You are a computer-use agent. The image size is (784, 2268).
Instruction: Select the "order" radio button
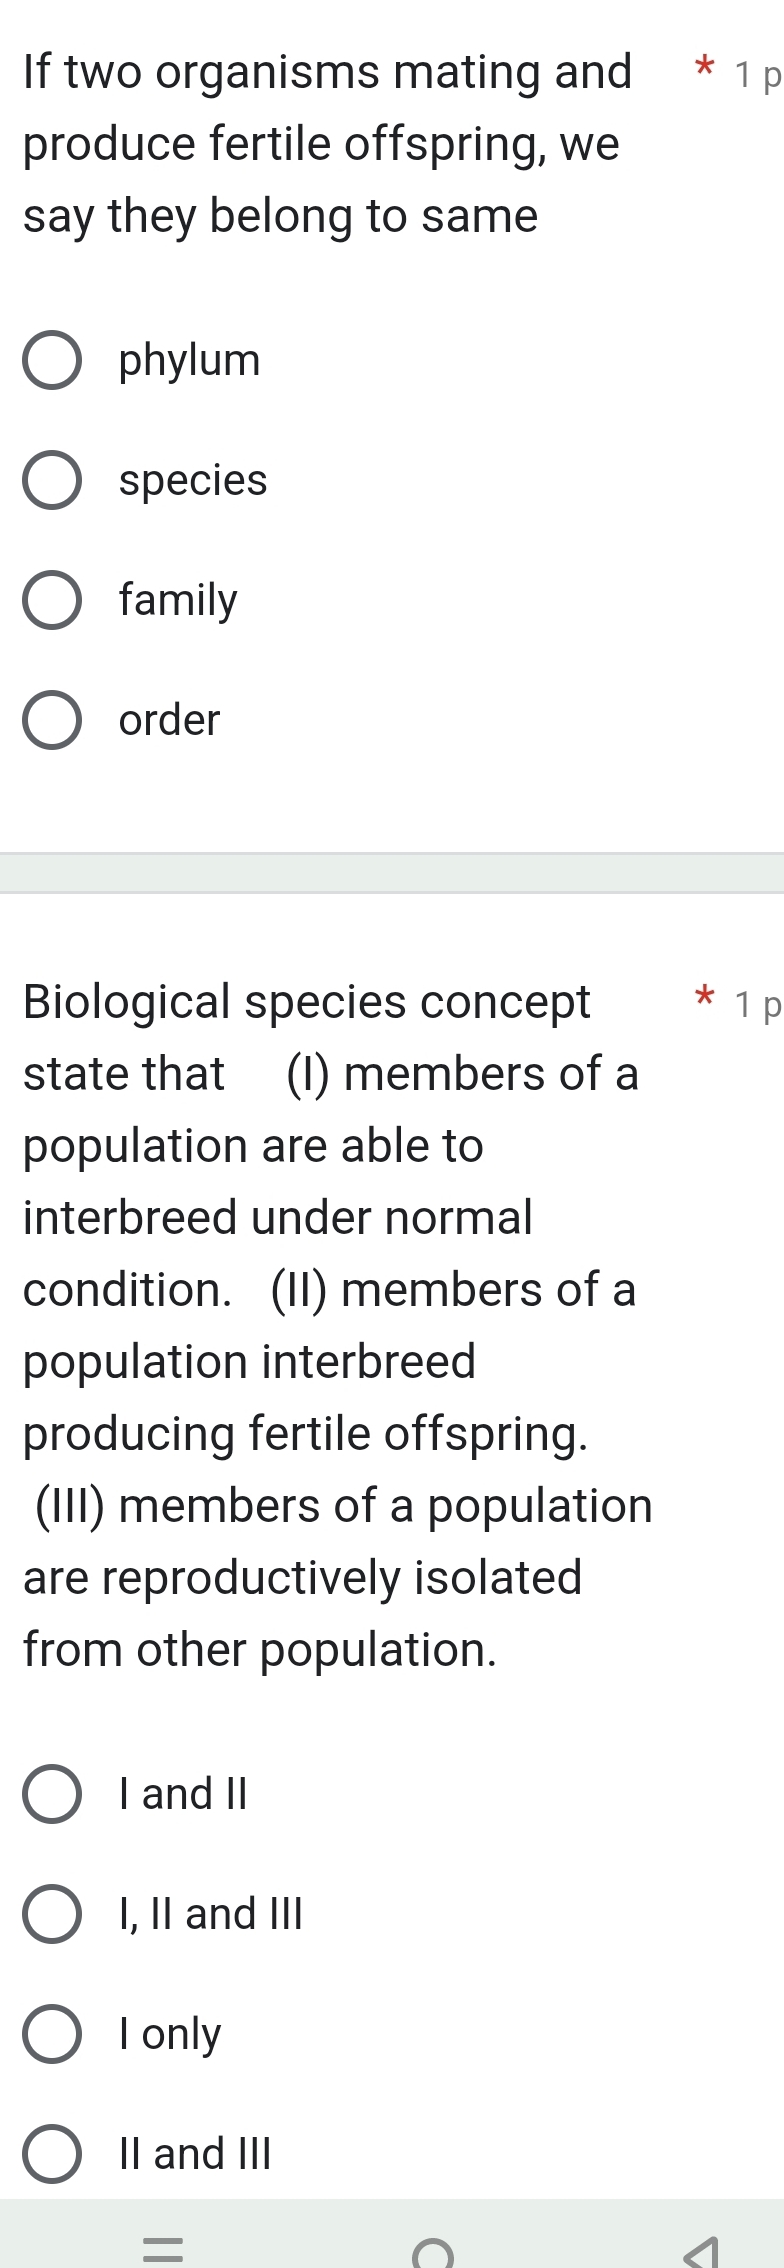click(54, 721)
